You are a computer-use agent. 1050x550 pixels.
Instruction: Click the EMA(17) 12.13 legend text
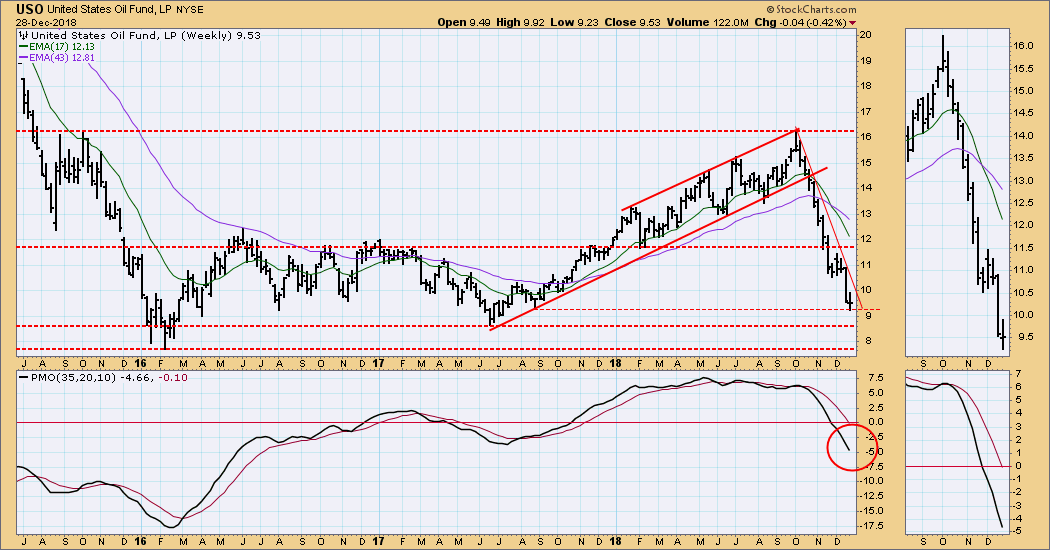click(x=61, y=46)
